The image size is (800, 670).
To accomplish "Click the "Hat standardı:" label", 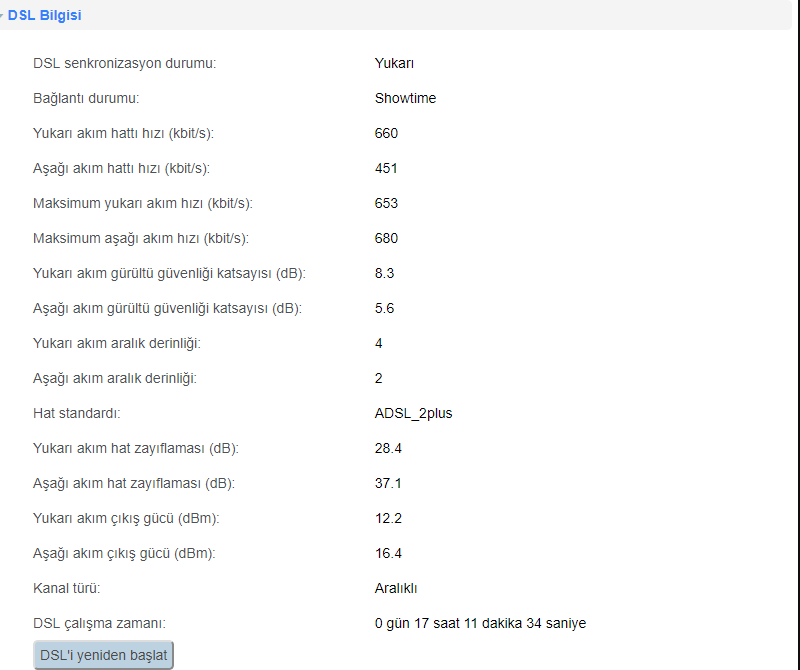I will (x=77, y=413).
